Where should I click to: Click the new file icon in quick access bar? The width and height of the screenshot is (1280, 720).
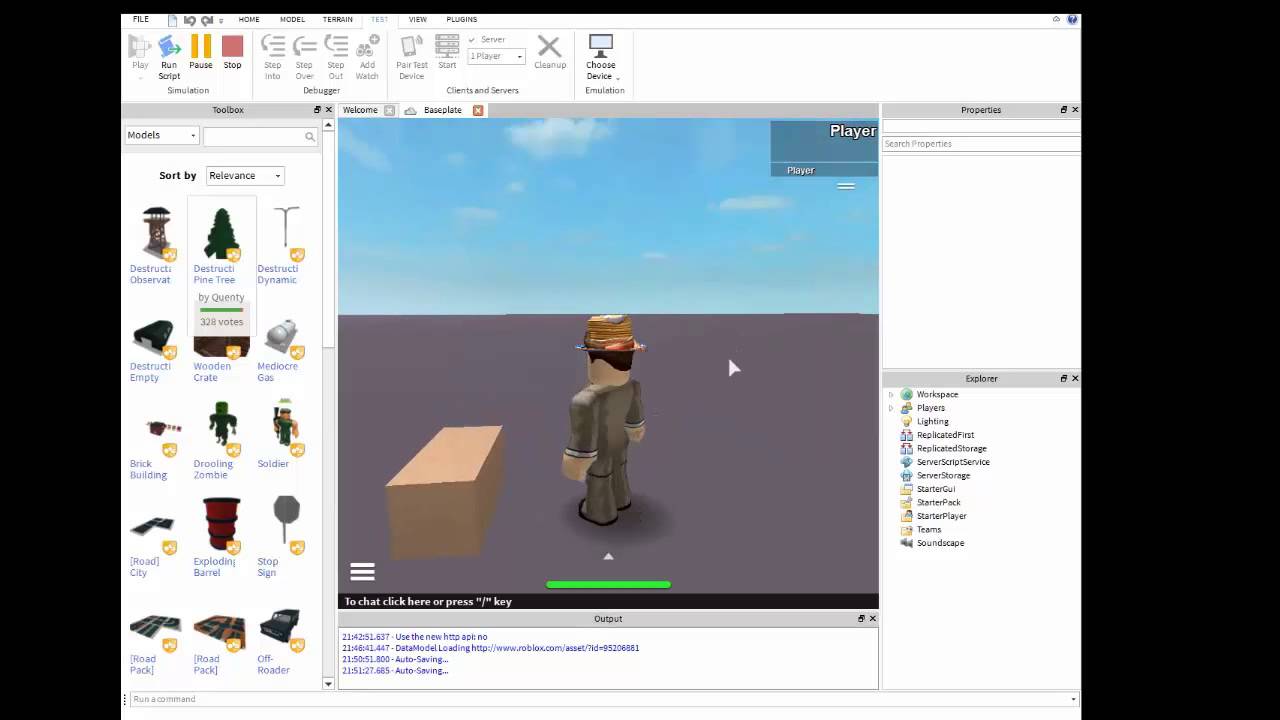(172, 20)
